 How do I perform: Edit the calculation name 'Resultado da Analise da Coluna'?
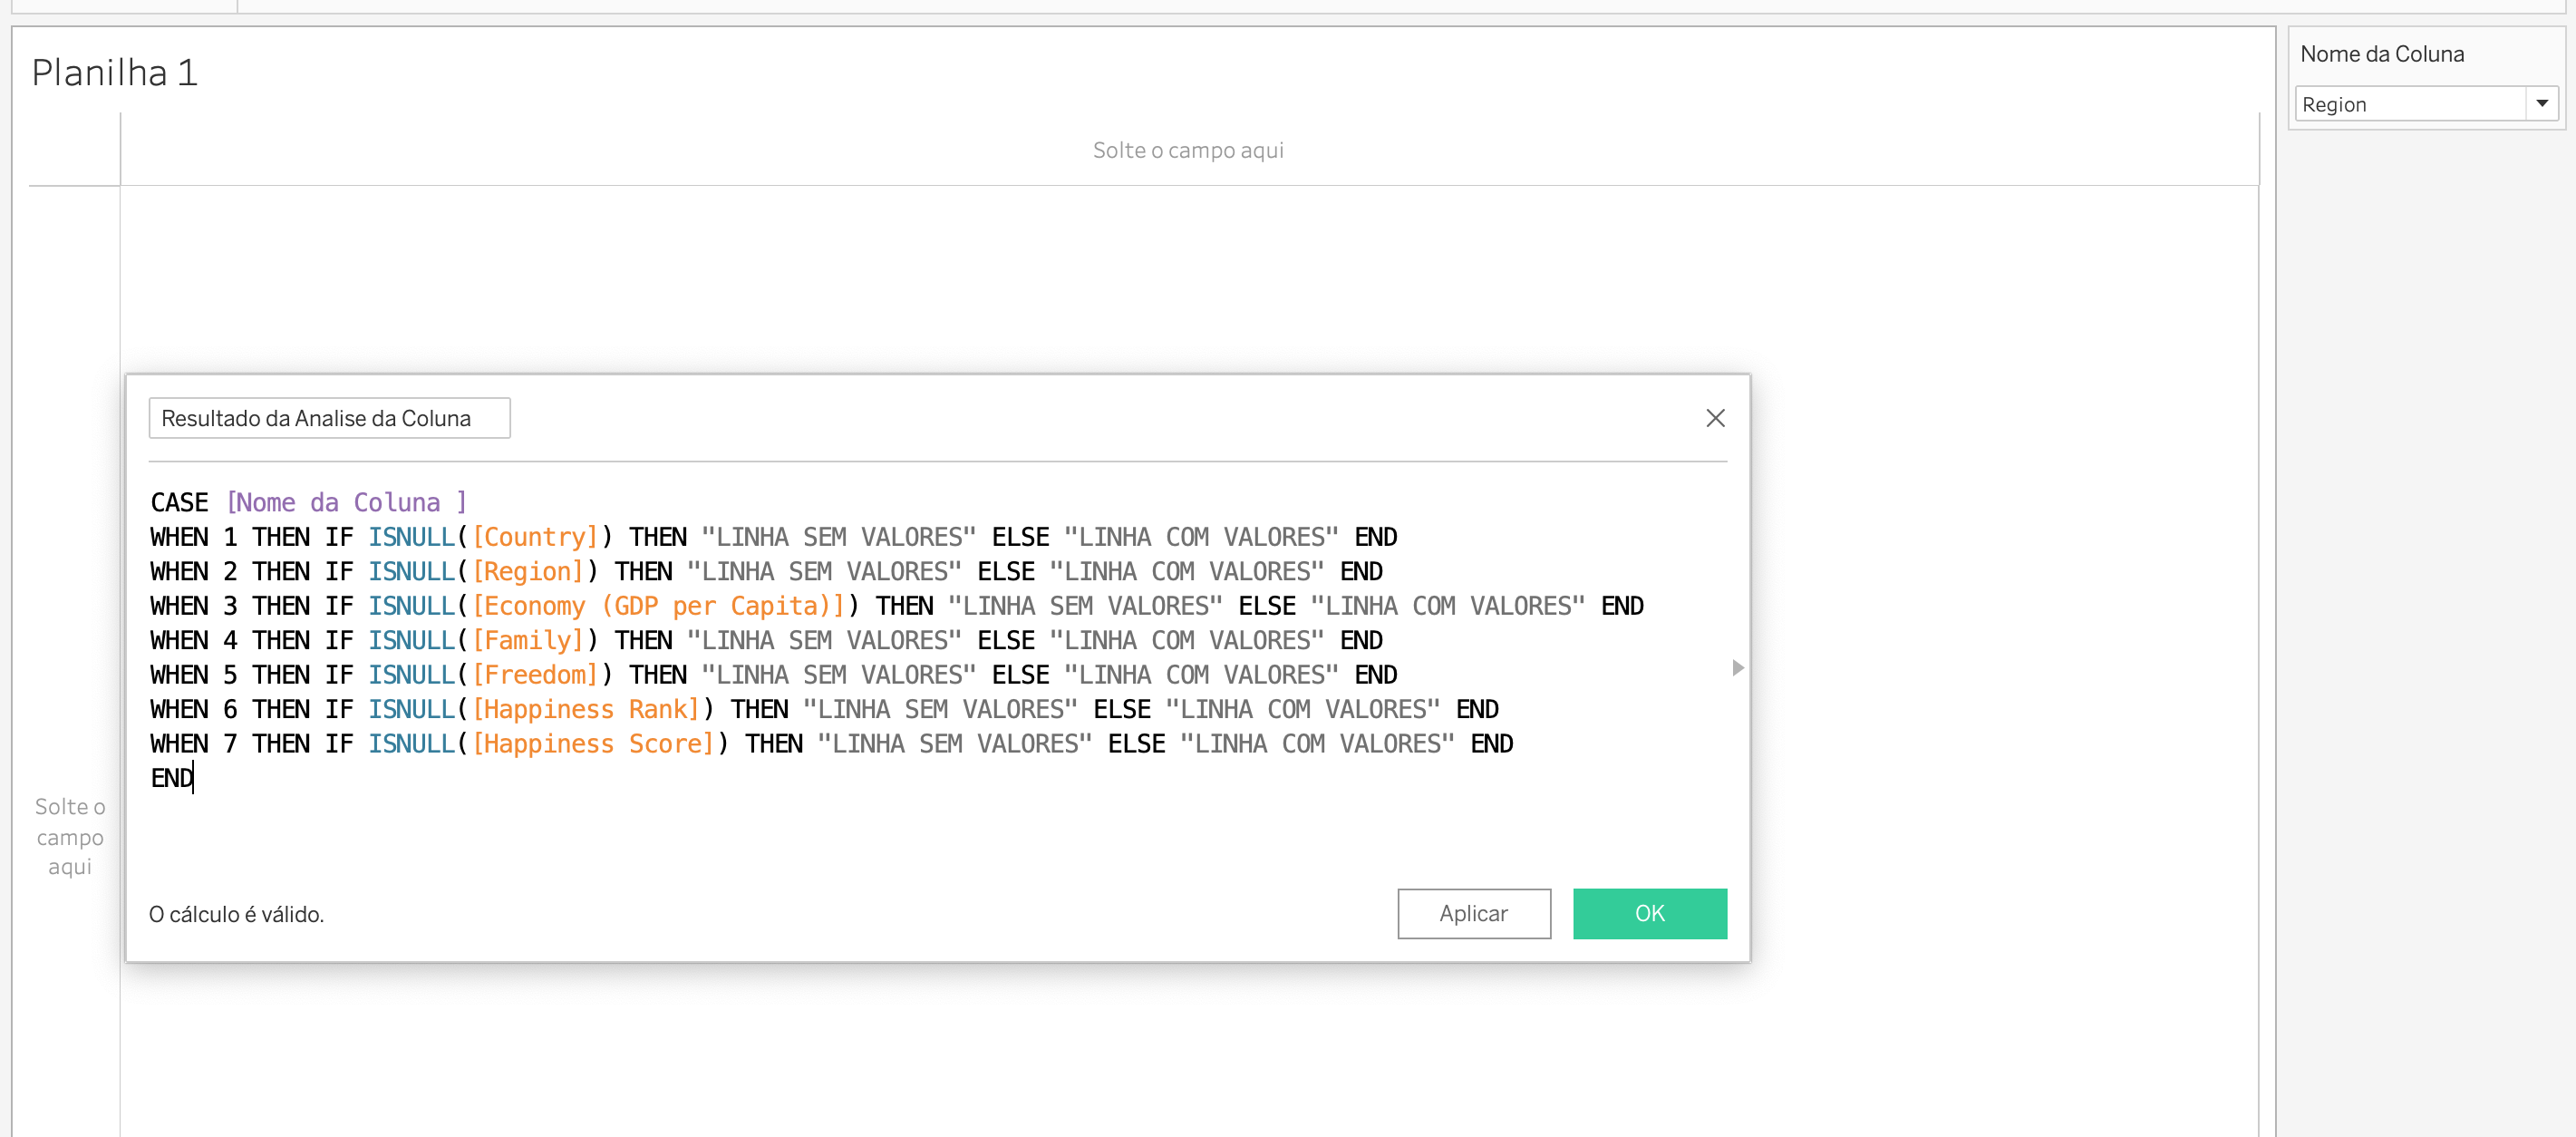[329, 418]
